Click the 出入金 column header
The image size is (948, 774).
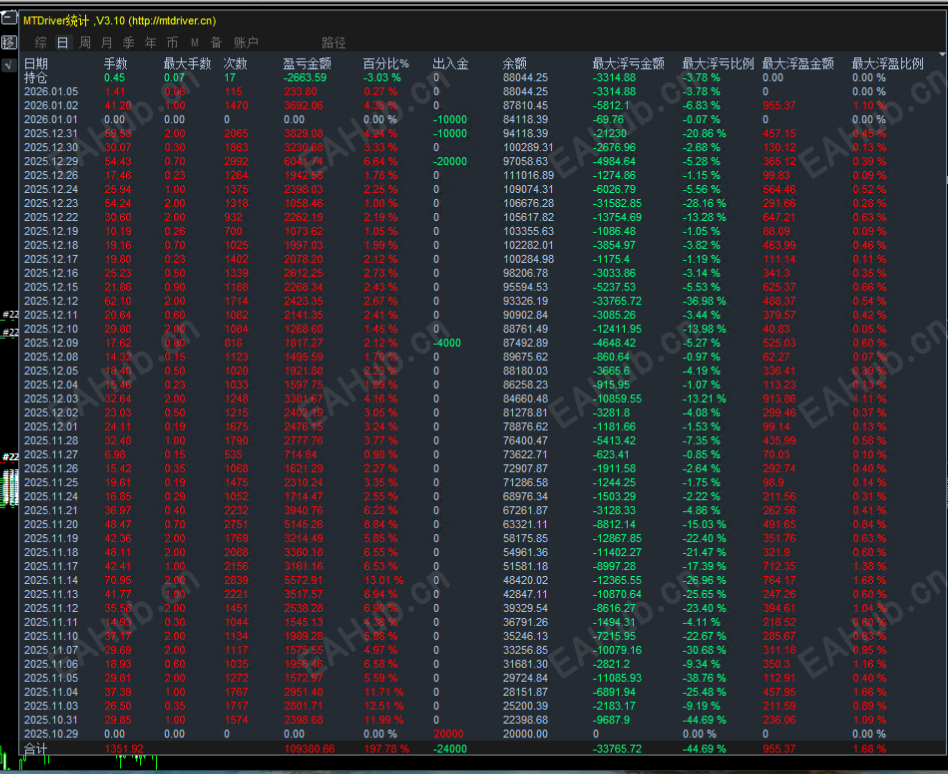[450, 63]
